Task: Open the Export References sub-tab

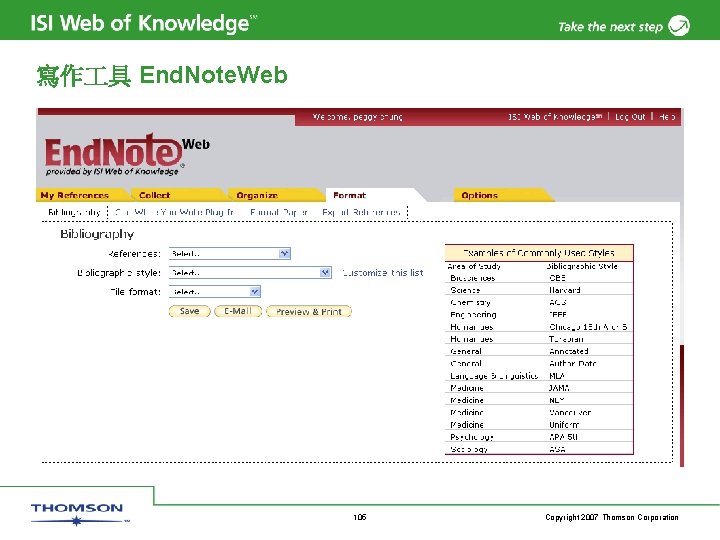Action: click(x=361, y=212)
